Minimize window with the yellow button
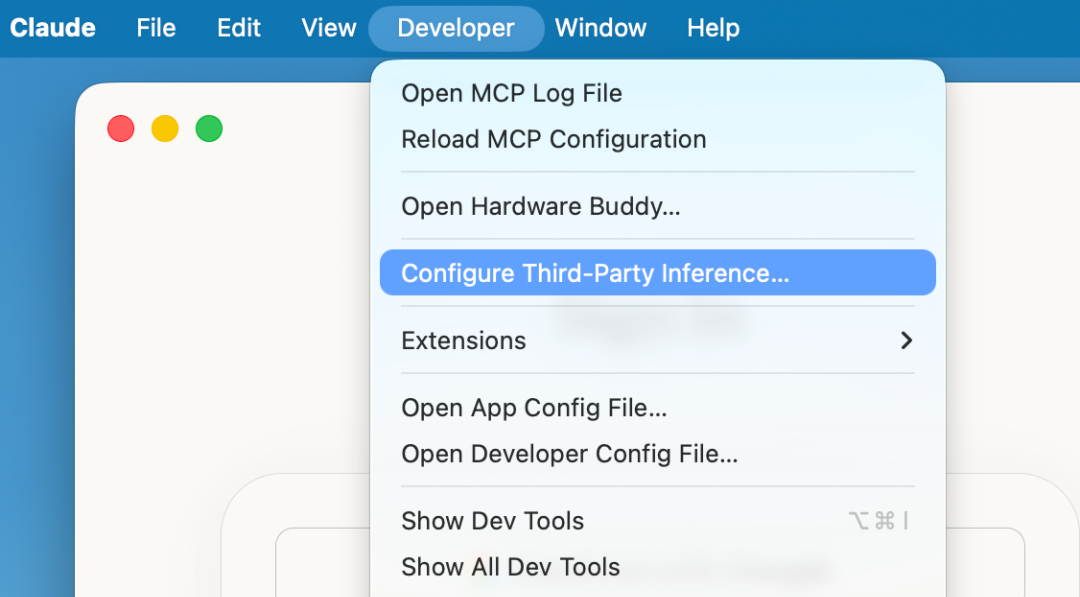The image size is (1080, 597). (x=165, y=129)
